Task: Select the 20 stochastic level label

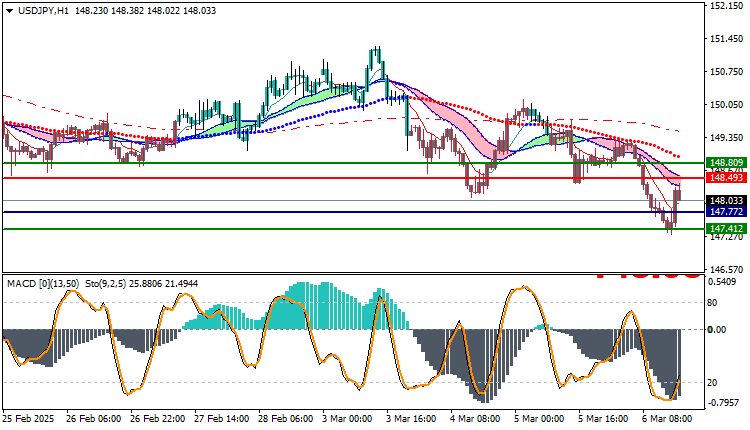Action: [x=712, y=383]
